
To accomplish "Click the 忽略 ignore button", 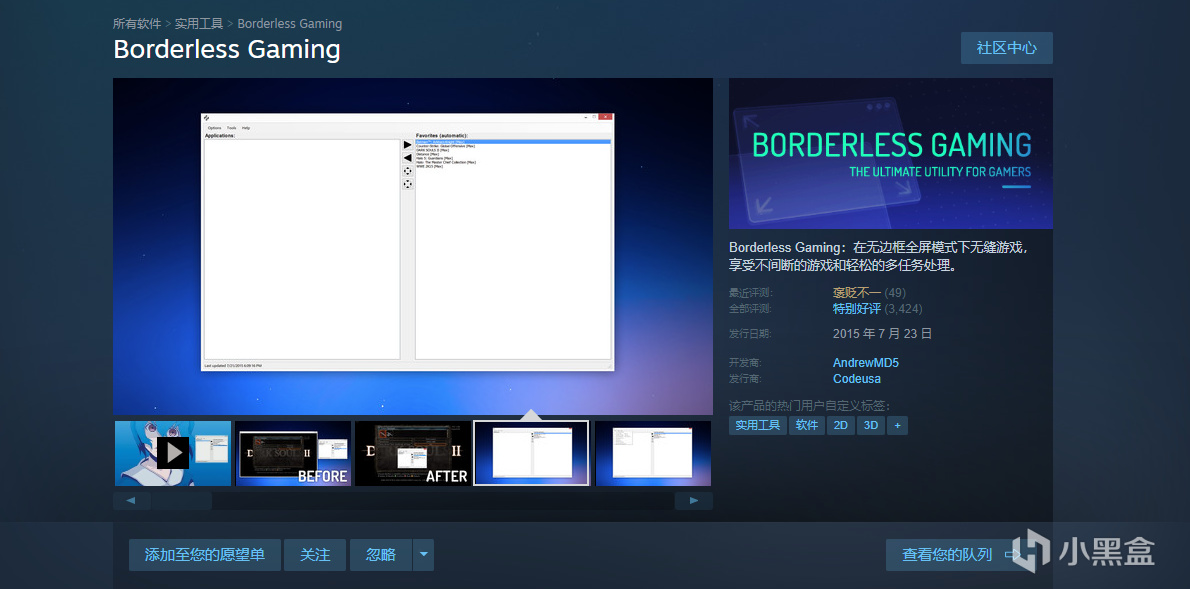I will tap(381, 555).
